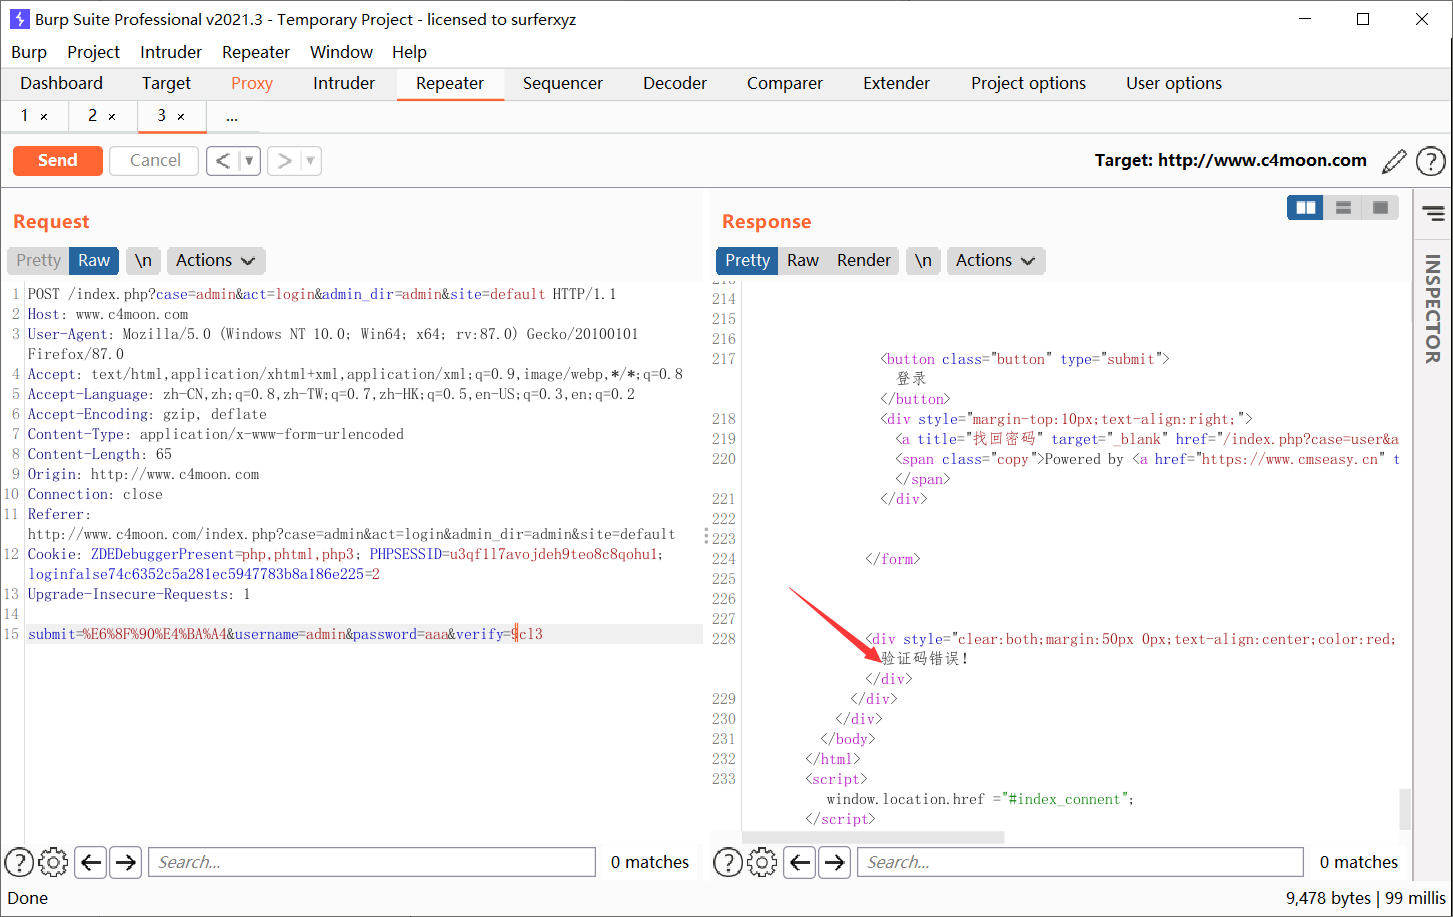Click the Burp Suite window logo icon
The width and height of the screenshot is (1453, 917).
(19, 19)
